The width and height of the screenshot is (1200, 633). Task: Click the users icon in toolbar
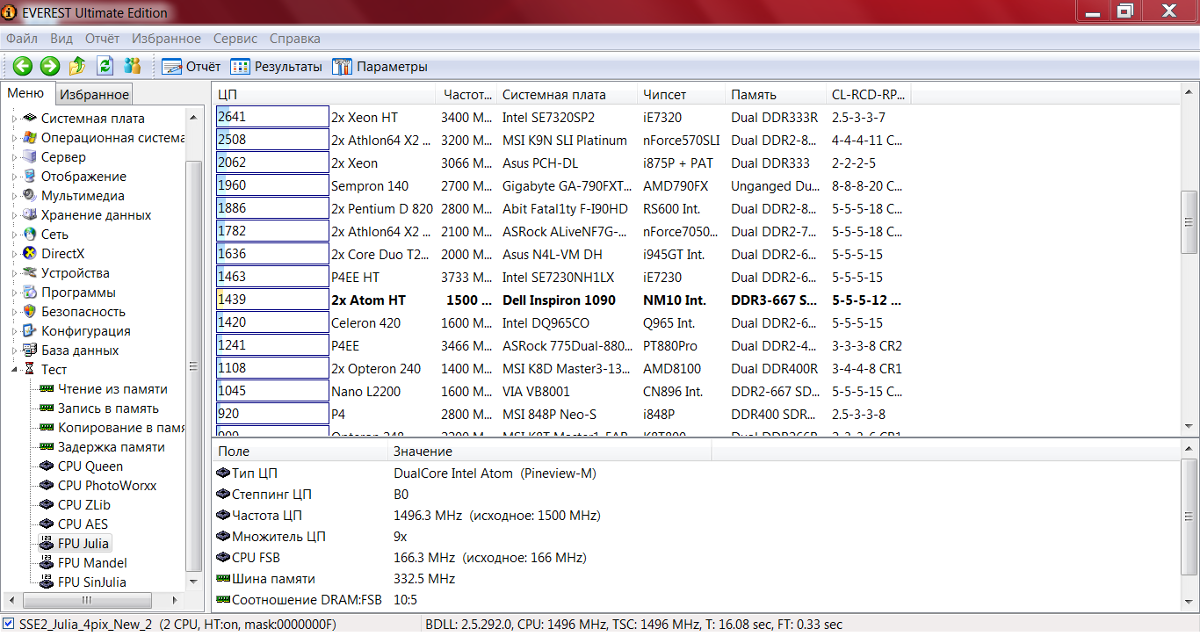132,66
